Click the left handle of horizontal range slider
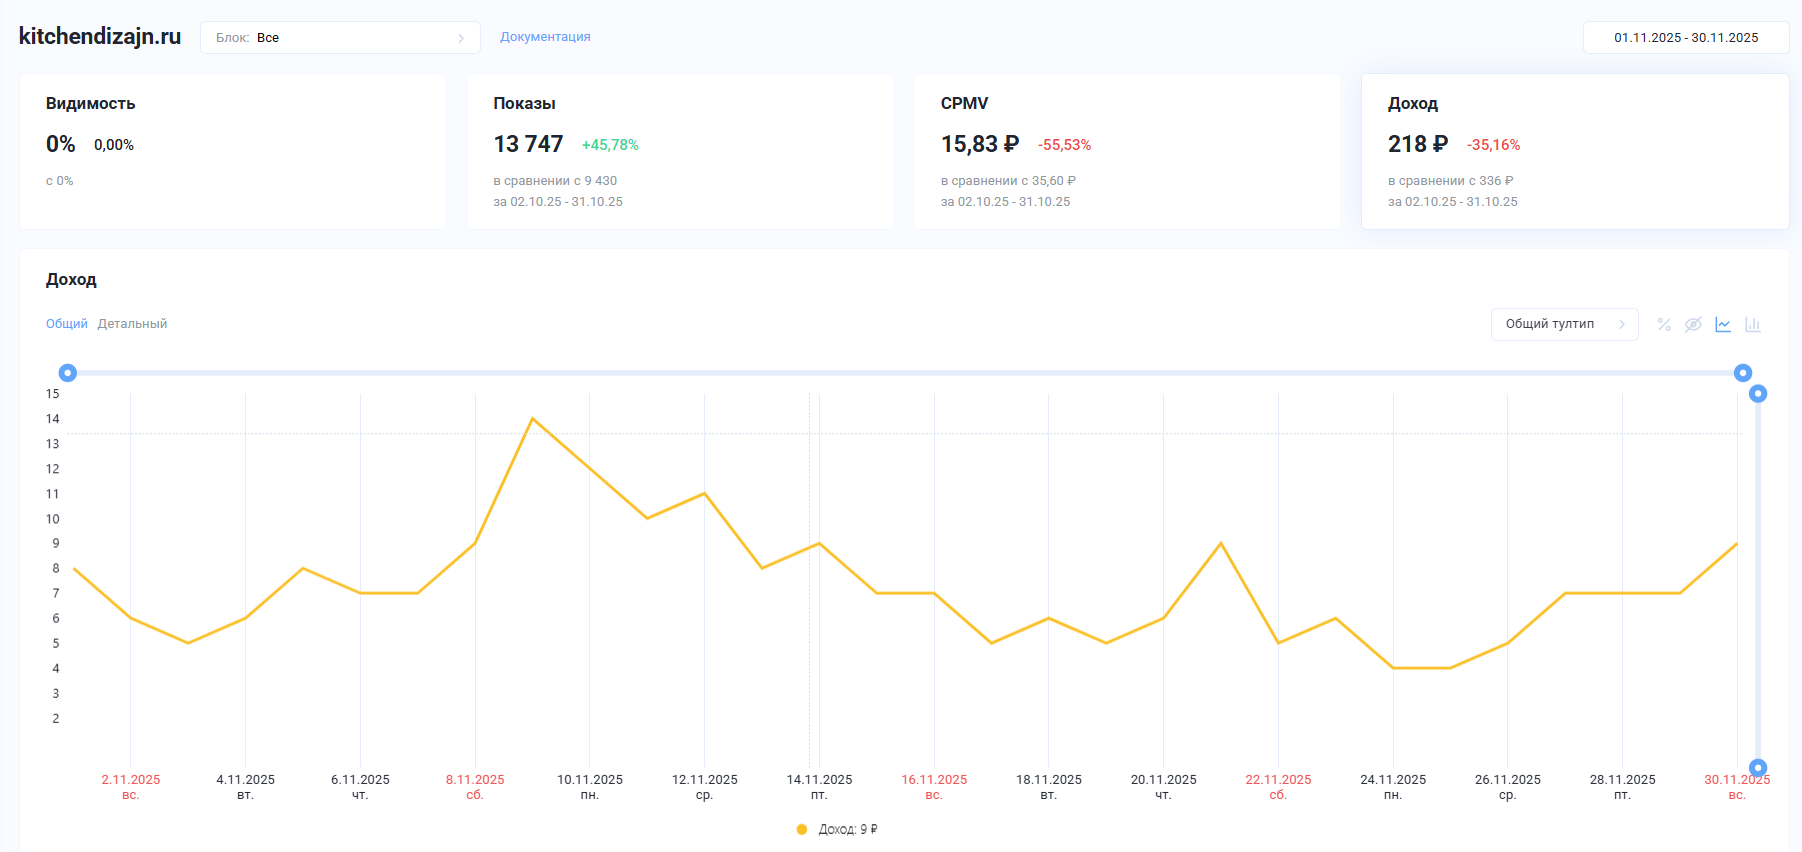 pyautogui.click(x=68, y=373)
